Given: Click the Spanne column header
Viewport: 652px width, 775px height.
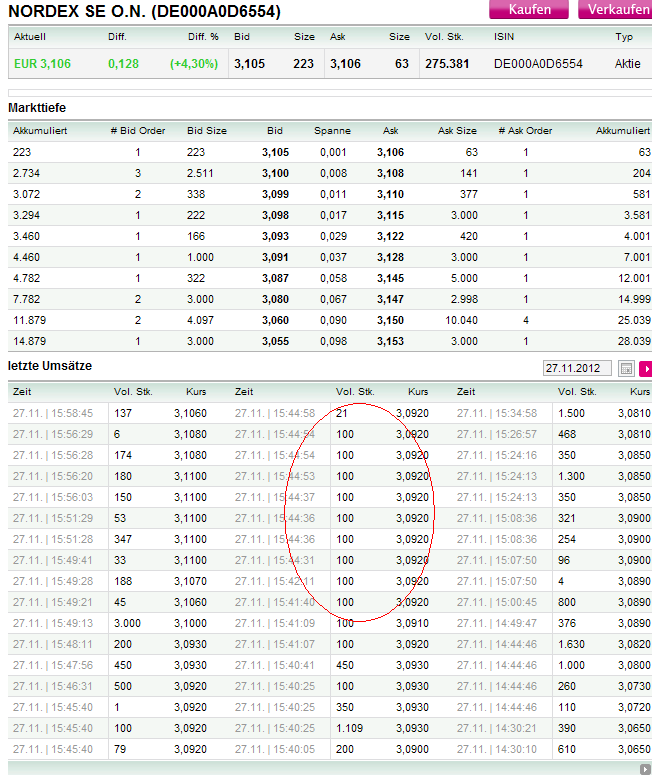Looking at the screenshot, I should tap(333, 131).
